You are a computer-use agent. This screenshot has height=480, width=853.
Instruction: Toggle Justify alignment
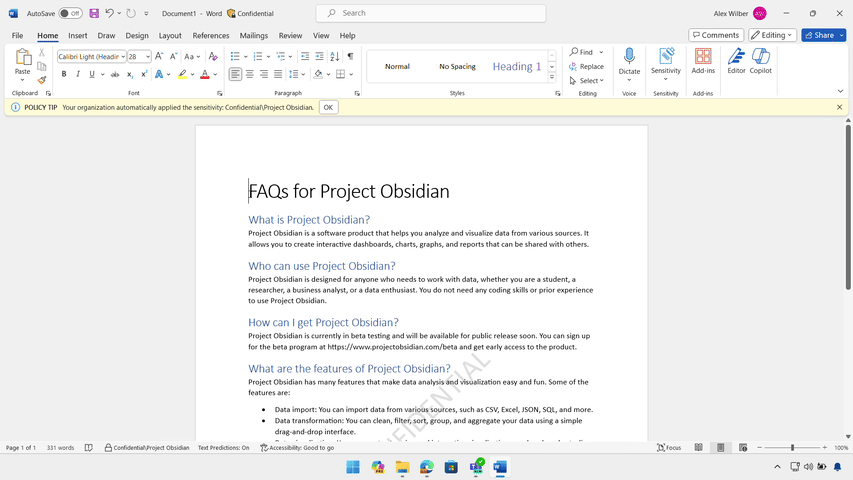[x=278, y=74]
